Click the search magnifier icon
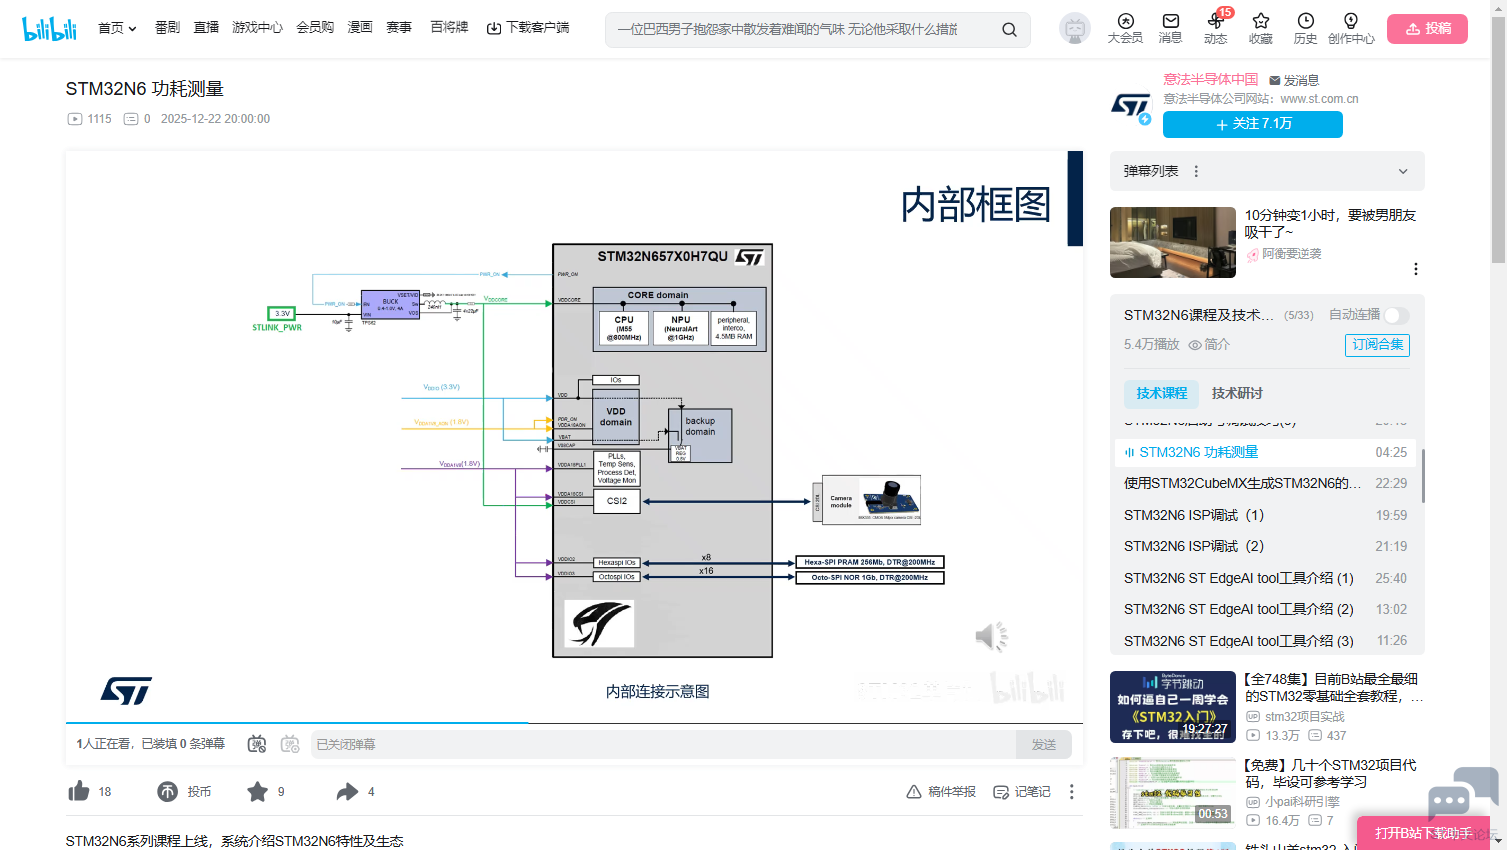This screenshot has height=850, width=1507. (x=1009, y=30)
